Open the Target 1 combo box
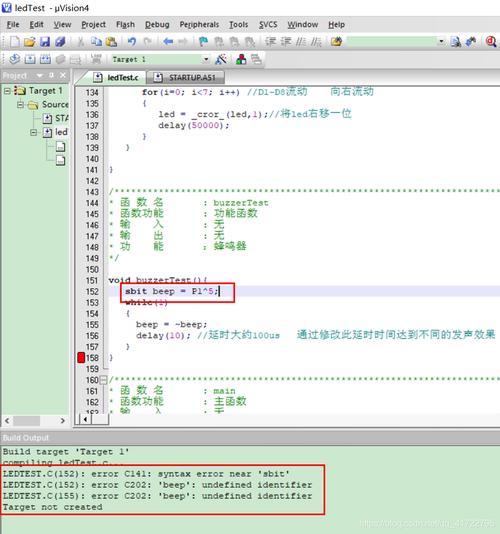The image size is (500, 534). point(160,59)
